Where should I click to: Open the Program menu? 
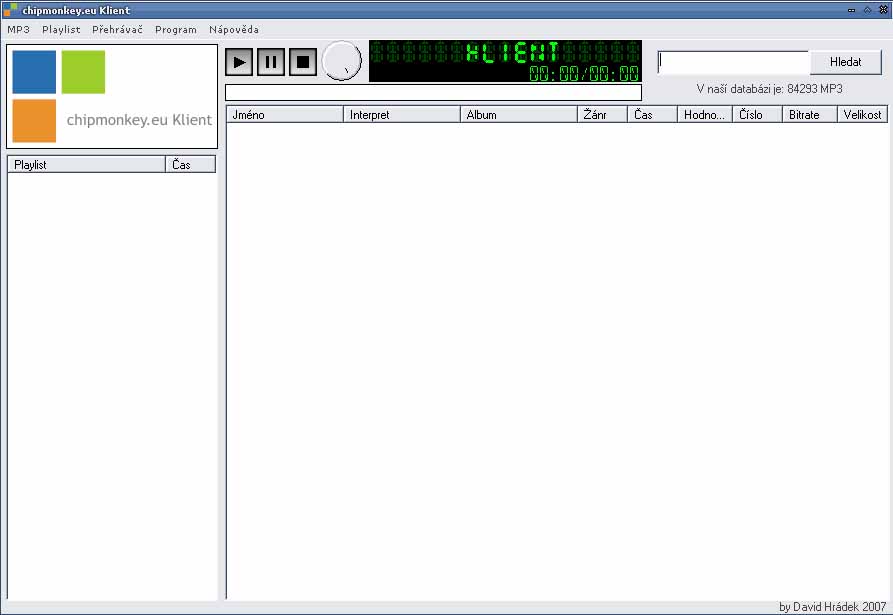tap(175, 30)
